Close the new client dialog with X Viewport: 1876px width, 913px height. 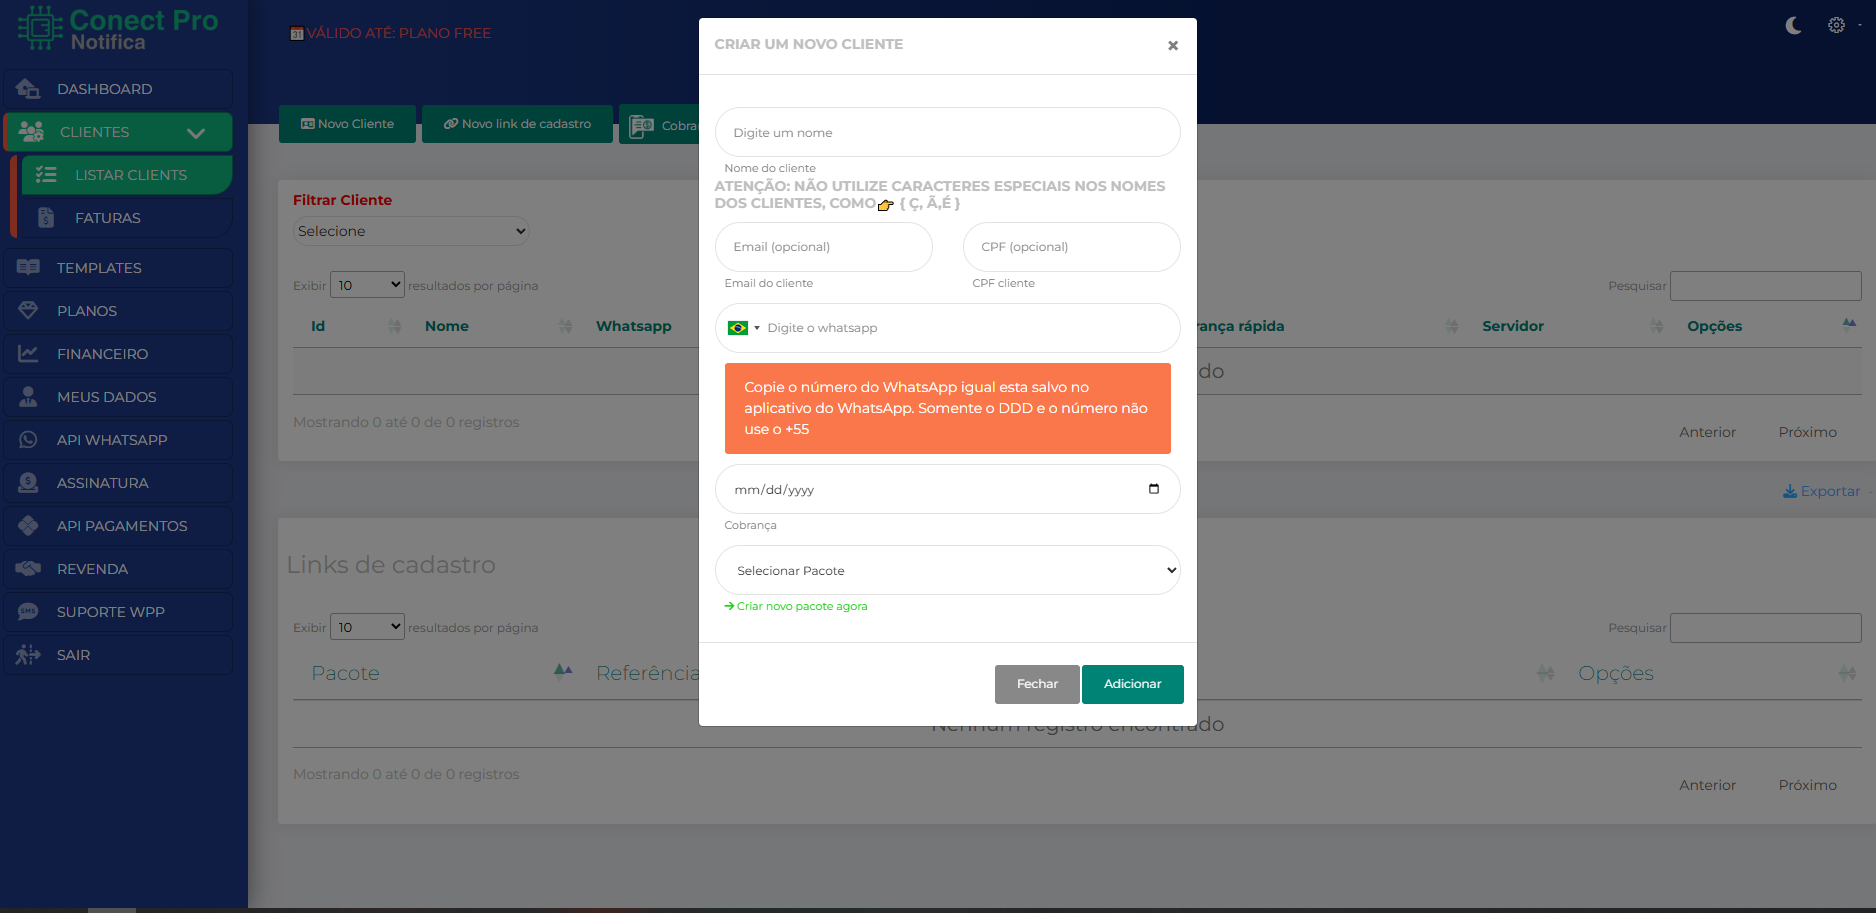[x=1173, y=46]
